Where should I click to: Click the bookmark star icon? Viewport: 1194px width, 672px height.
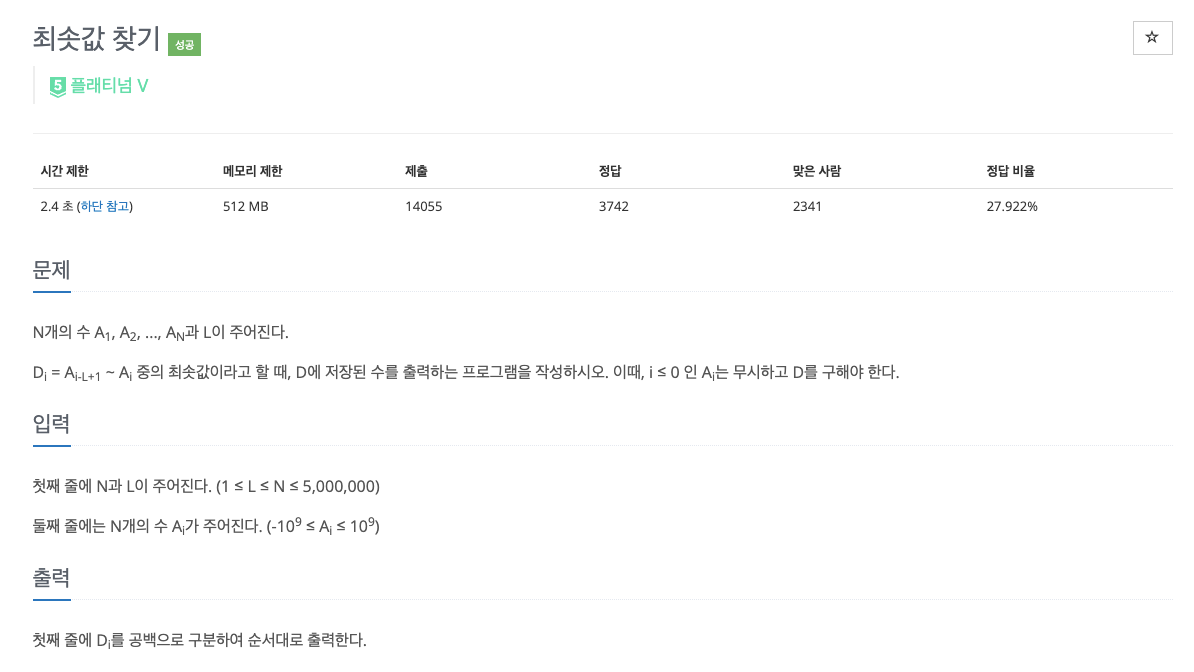click(1152, 37)
